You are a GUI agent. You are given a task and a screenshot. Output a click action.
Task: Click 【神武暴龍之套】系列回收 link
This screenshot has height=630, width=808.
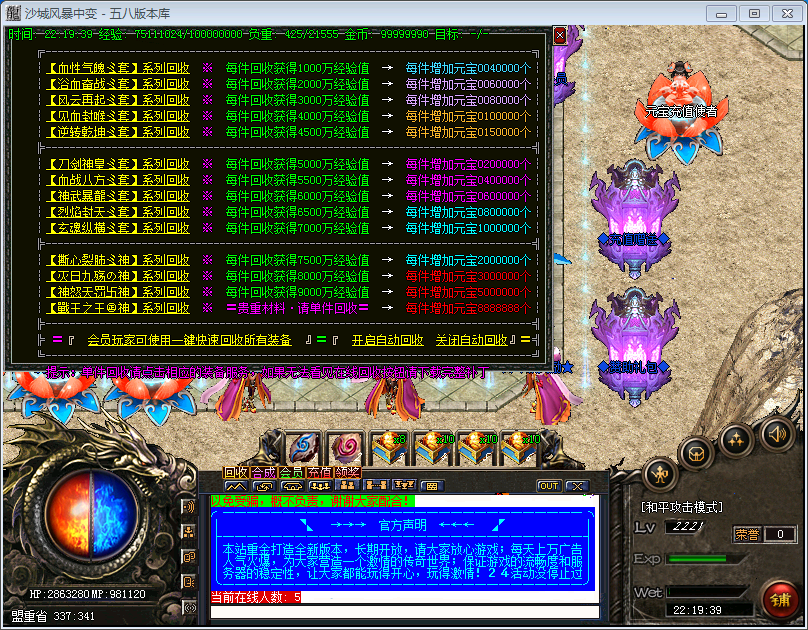coord(118,196)
